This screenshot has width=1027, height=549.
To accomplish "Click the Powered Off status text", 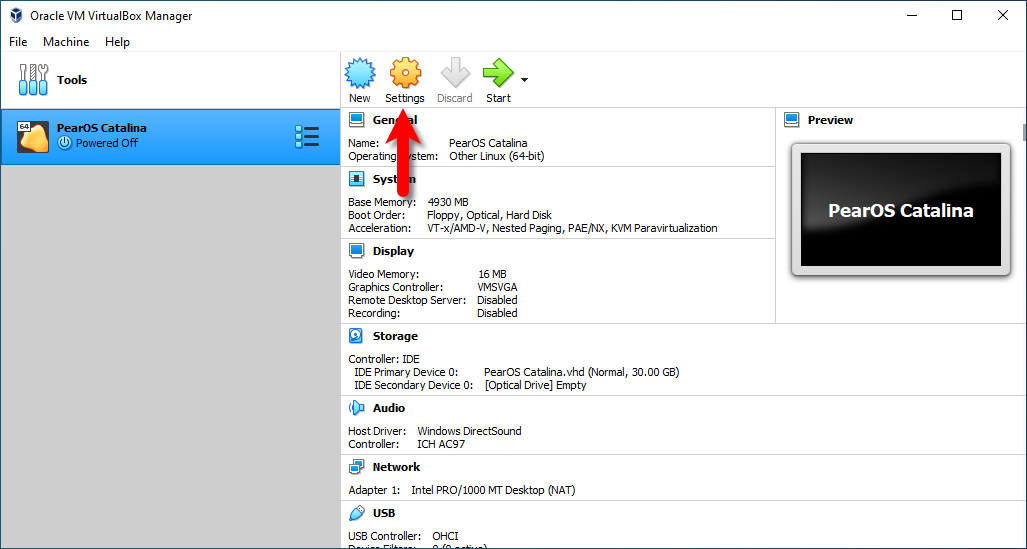I will pyautogui.click(x=107, y=143).
